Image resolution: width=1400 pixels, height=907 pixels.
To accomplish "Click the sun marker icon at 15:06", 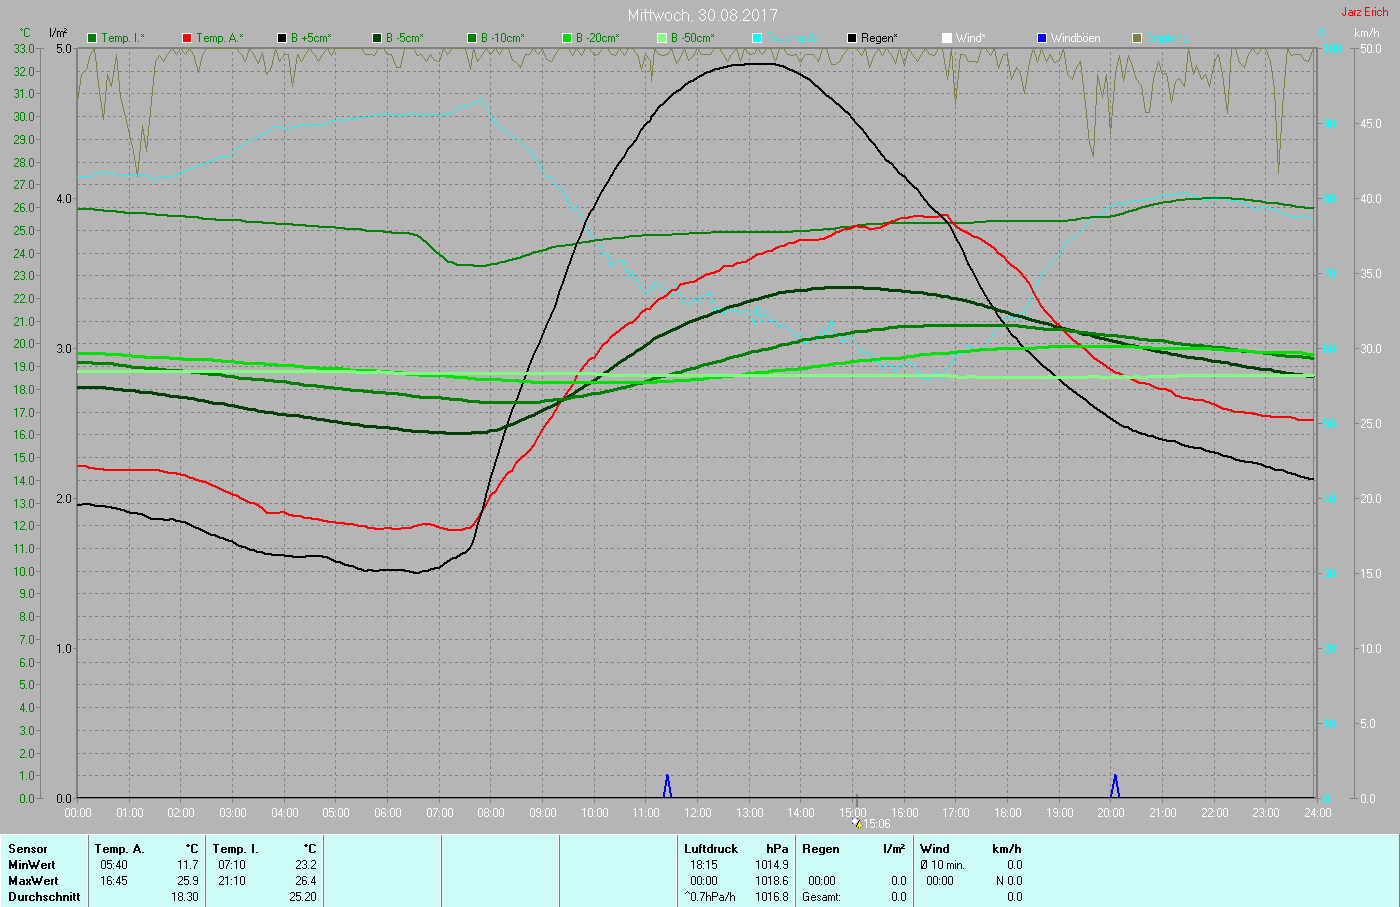I will pyautogui.click(x=857, y=823).
